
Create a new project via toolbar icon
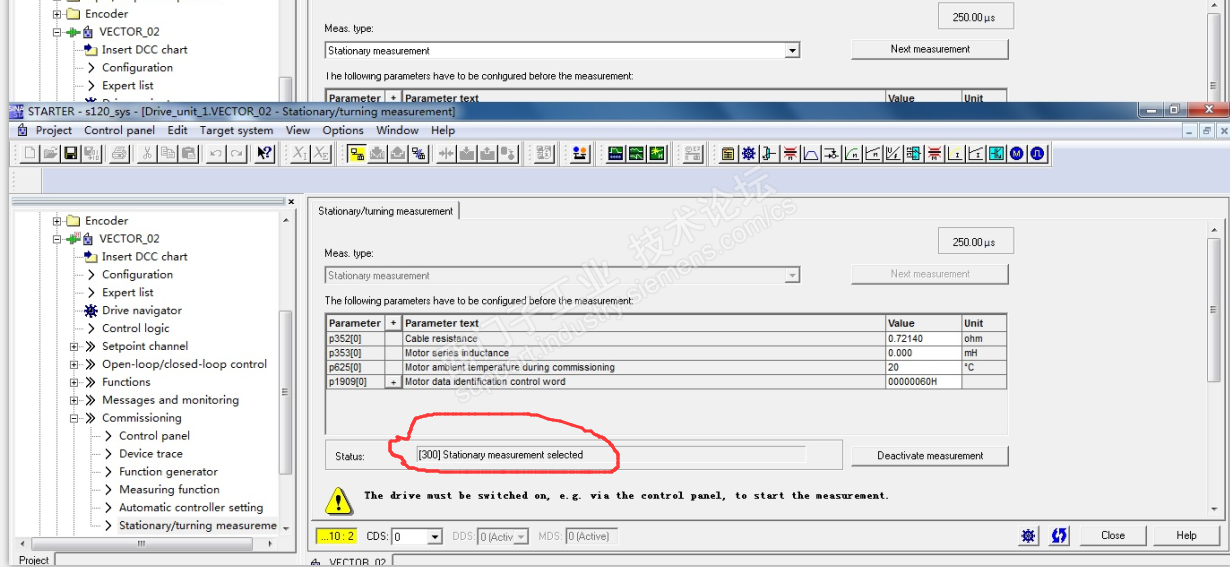[x=30, y=153]
